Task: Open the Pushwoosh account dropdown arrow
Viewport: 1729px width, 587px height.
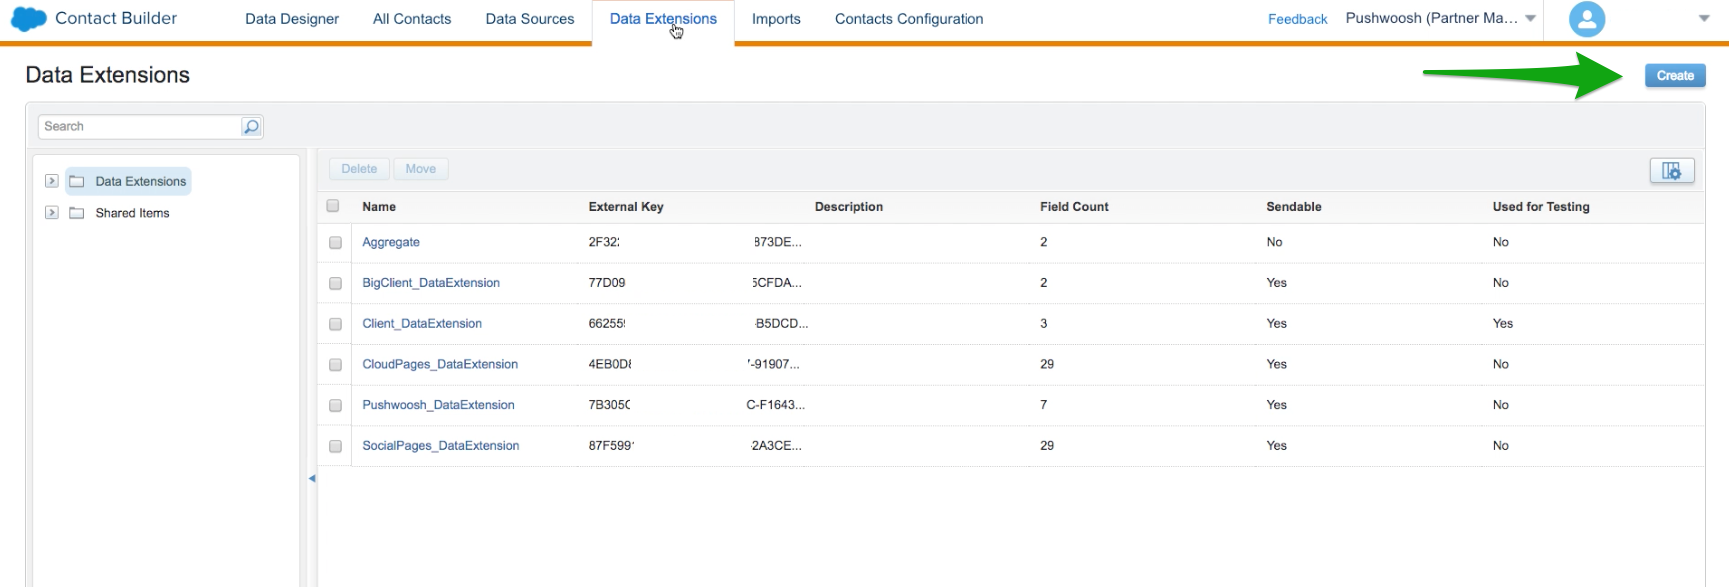Action: [x=1530, y=19]
